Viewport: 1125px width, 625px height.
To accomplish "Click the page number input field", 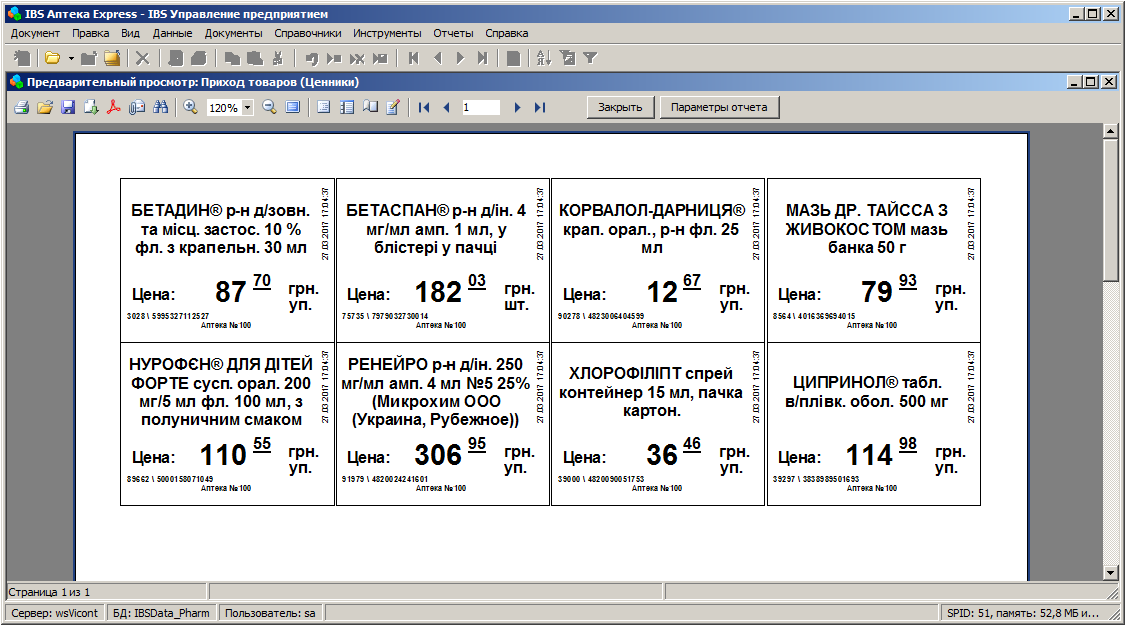I will (481, 107).
